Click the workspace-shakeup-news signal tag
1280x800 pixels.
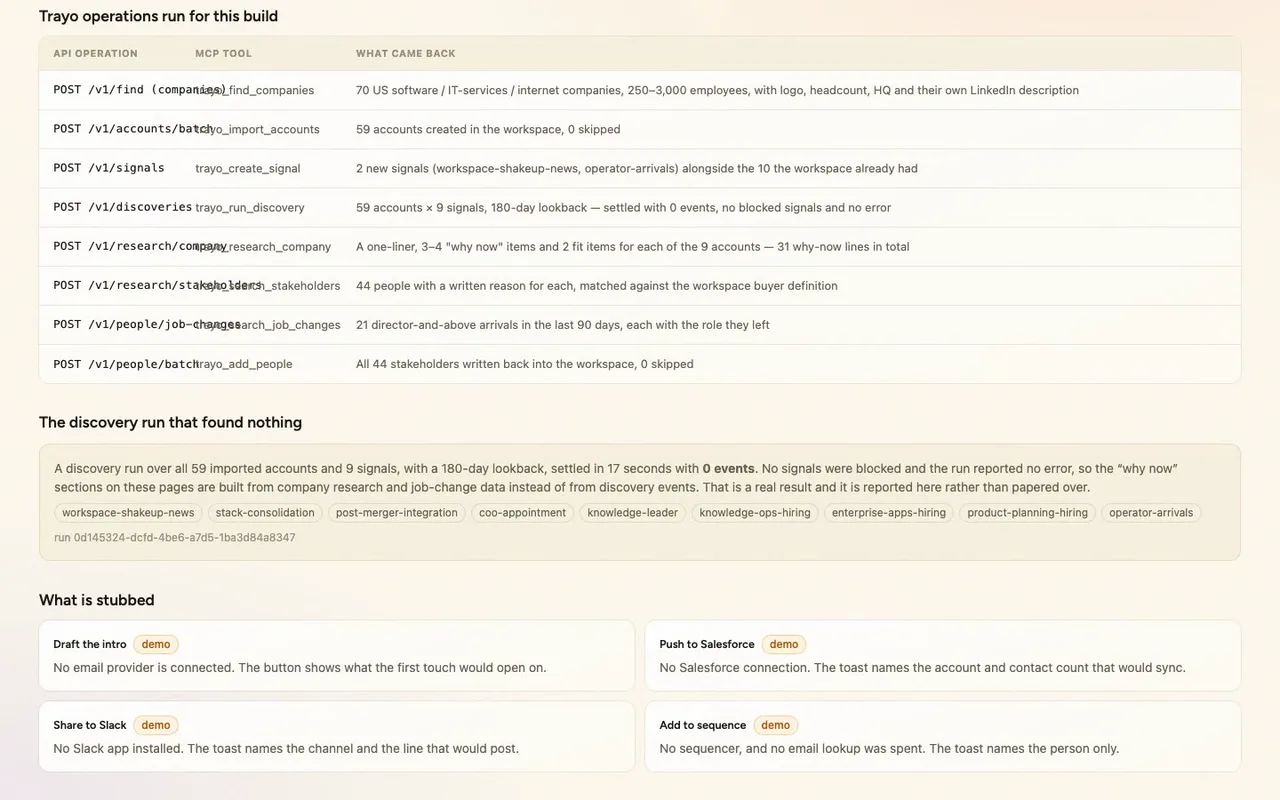coord(128,513)
